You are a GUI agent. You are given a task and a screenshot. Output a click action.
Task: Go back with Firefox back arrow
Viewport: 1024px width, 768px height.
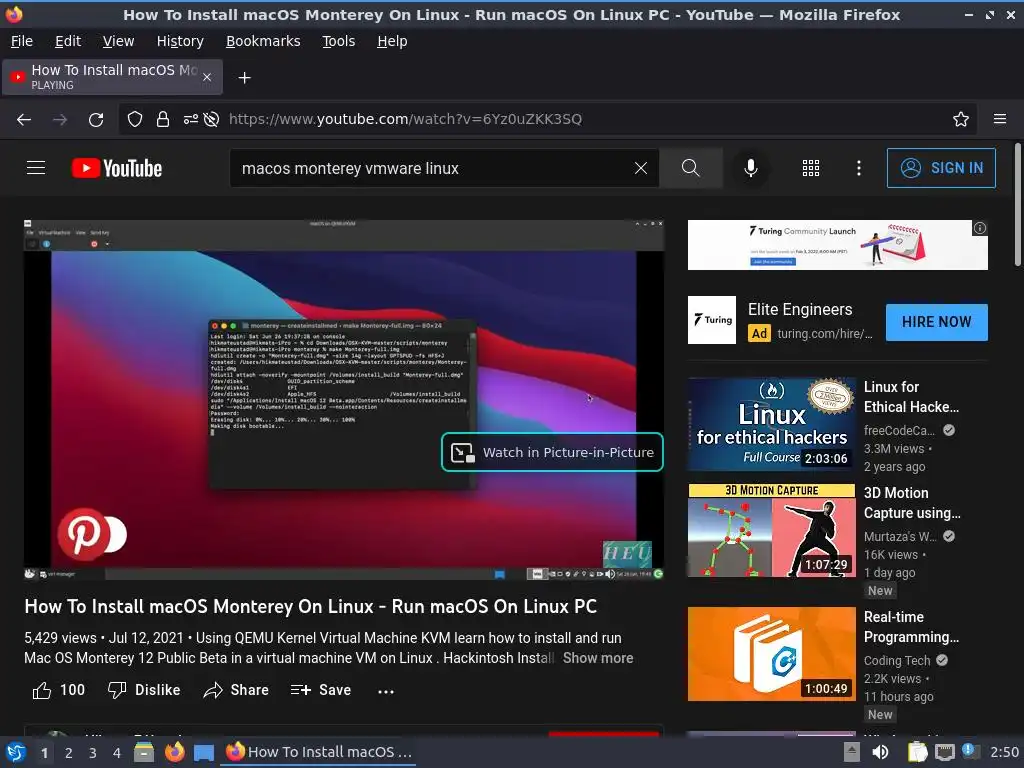point(24,120)
